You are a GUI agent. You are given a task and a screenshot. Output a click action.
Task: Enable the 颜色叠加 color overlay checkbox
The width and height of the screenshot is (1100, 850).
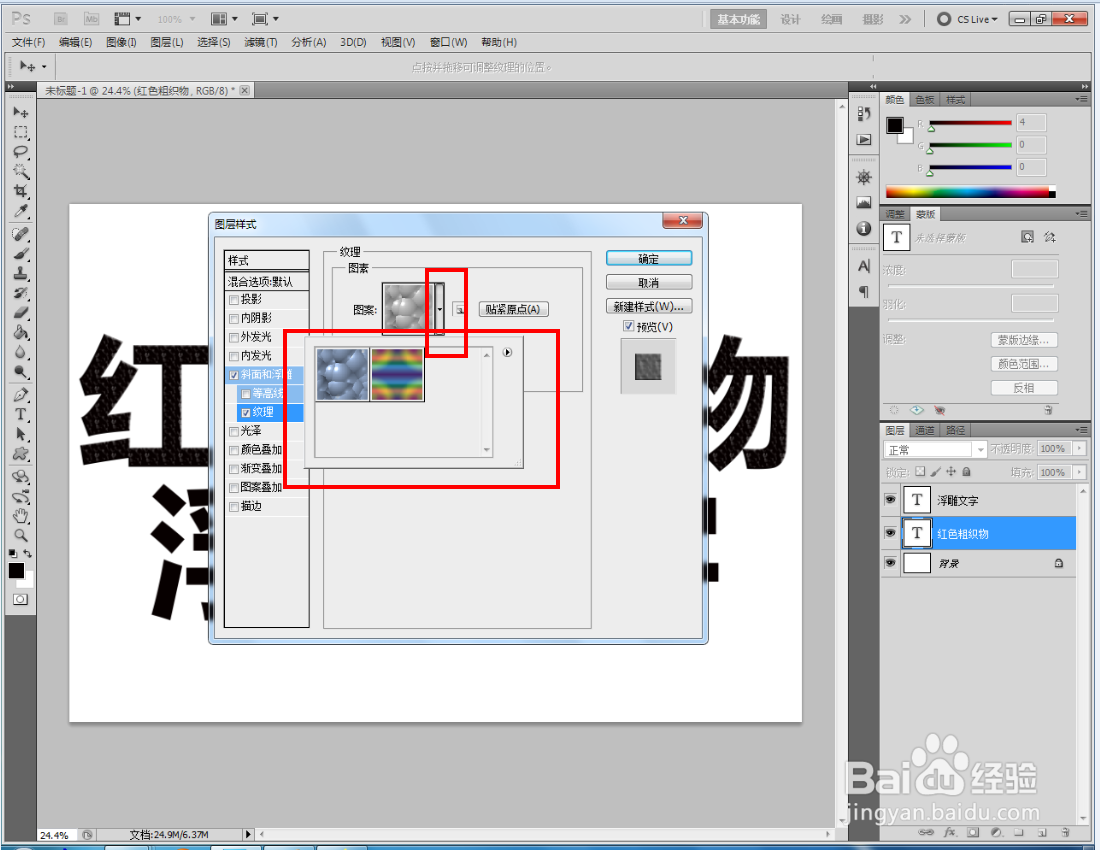[x=234, y=450]
